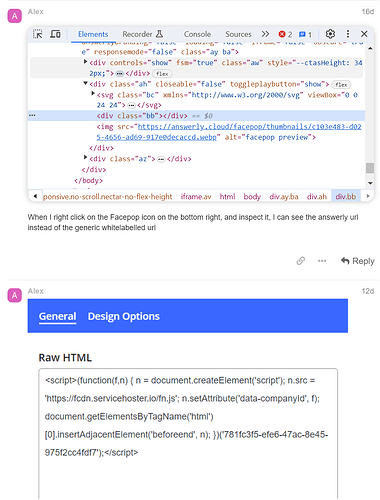Click Alex's avatar on first comment
Image resolution: width=380 pixels, height=500 pixels.
click(x=15, y=16)
